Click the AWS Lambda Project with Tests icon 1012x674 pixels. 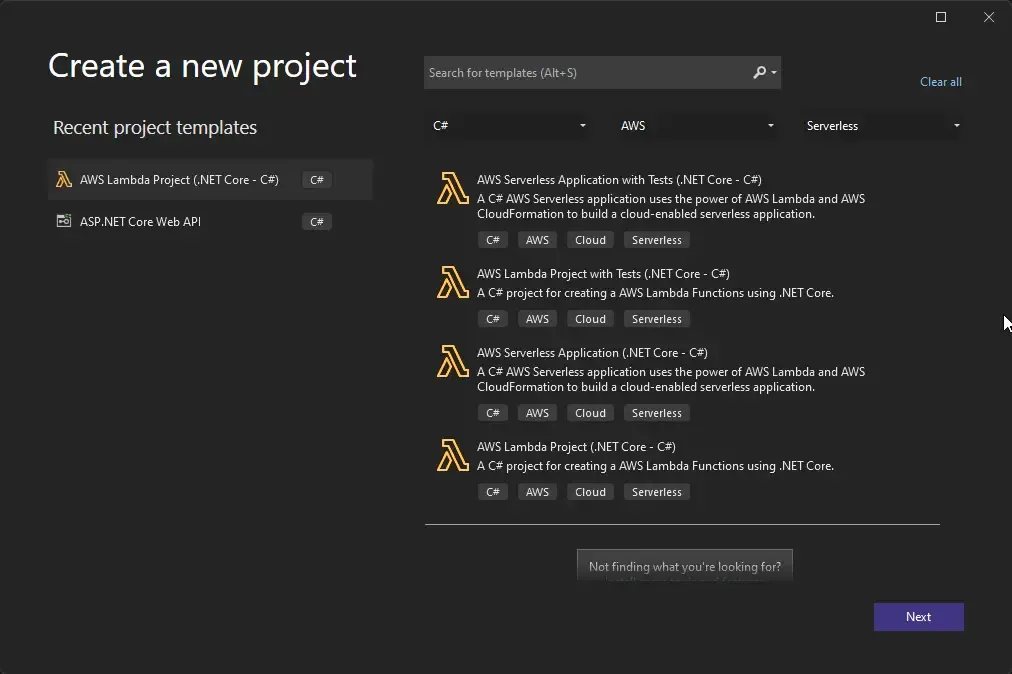pyautogui.click(x=451, y=282)
